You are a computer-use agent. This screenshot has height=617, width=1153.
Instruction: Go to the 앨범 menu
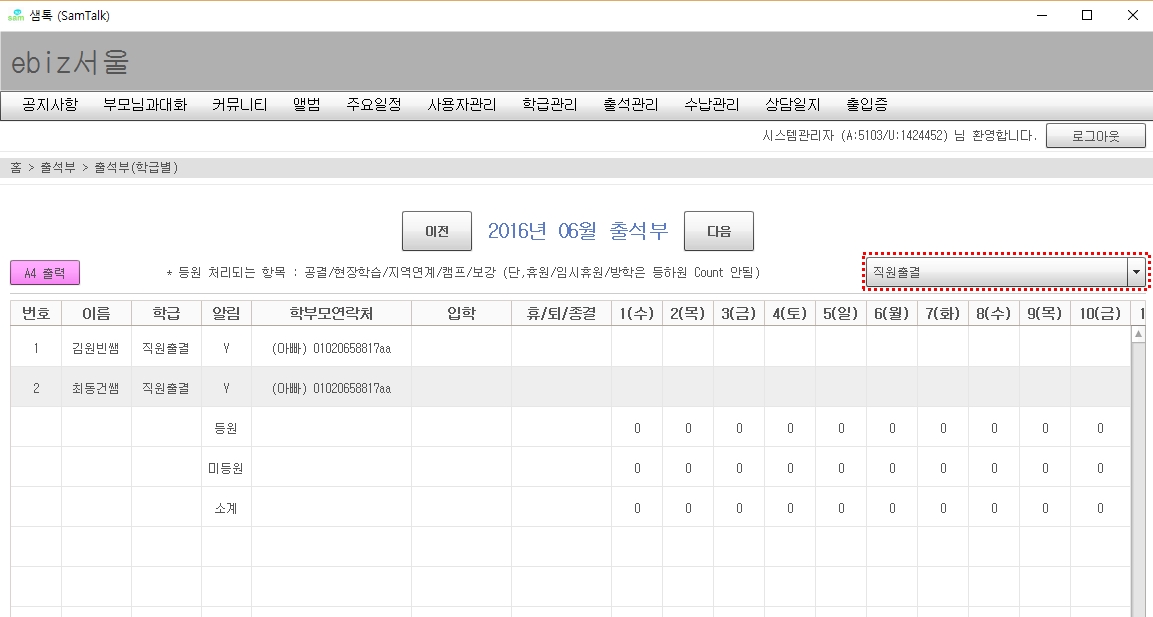click(x=307, y=104)
